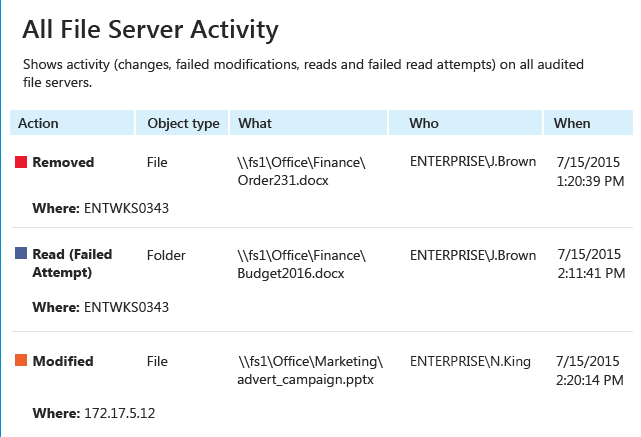Open the advert_campaign.pptx file path
The height and width of the screenshot is (437, 641).
click(310, 370)
